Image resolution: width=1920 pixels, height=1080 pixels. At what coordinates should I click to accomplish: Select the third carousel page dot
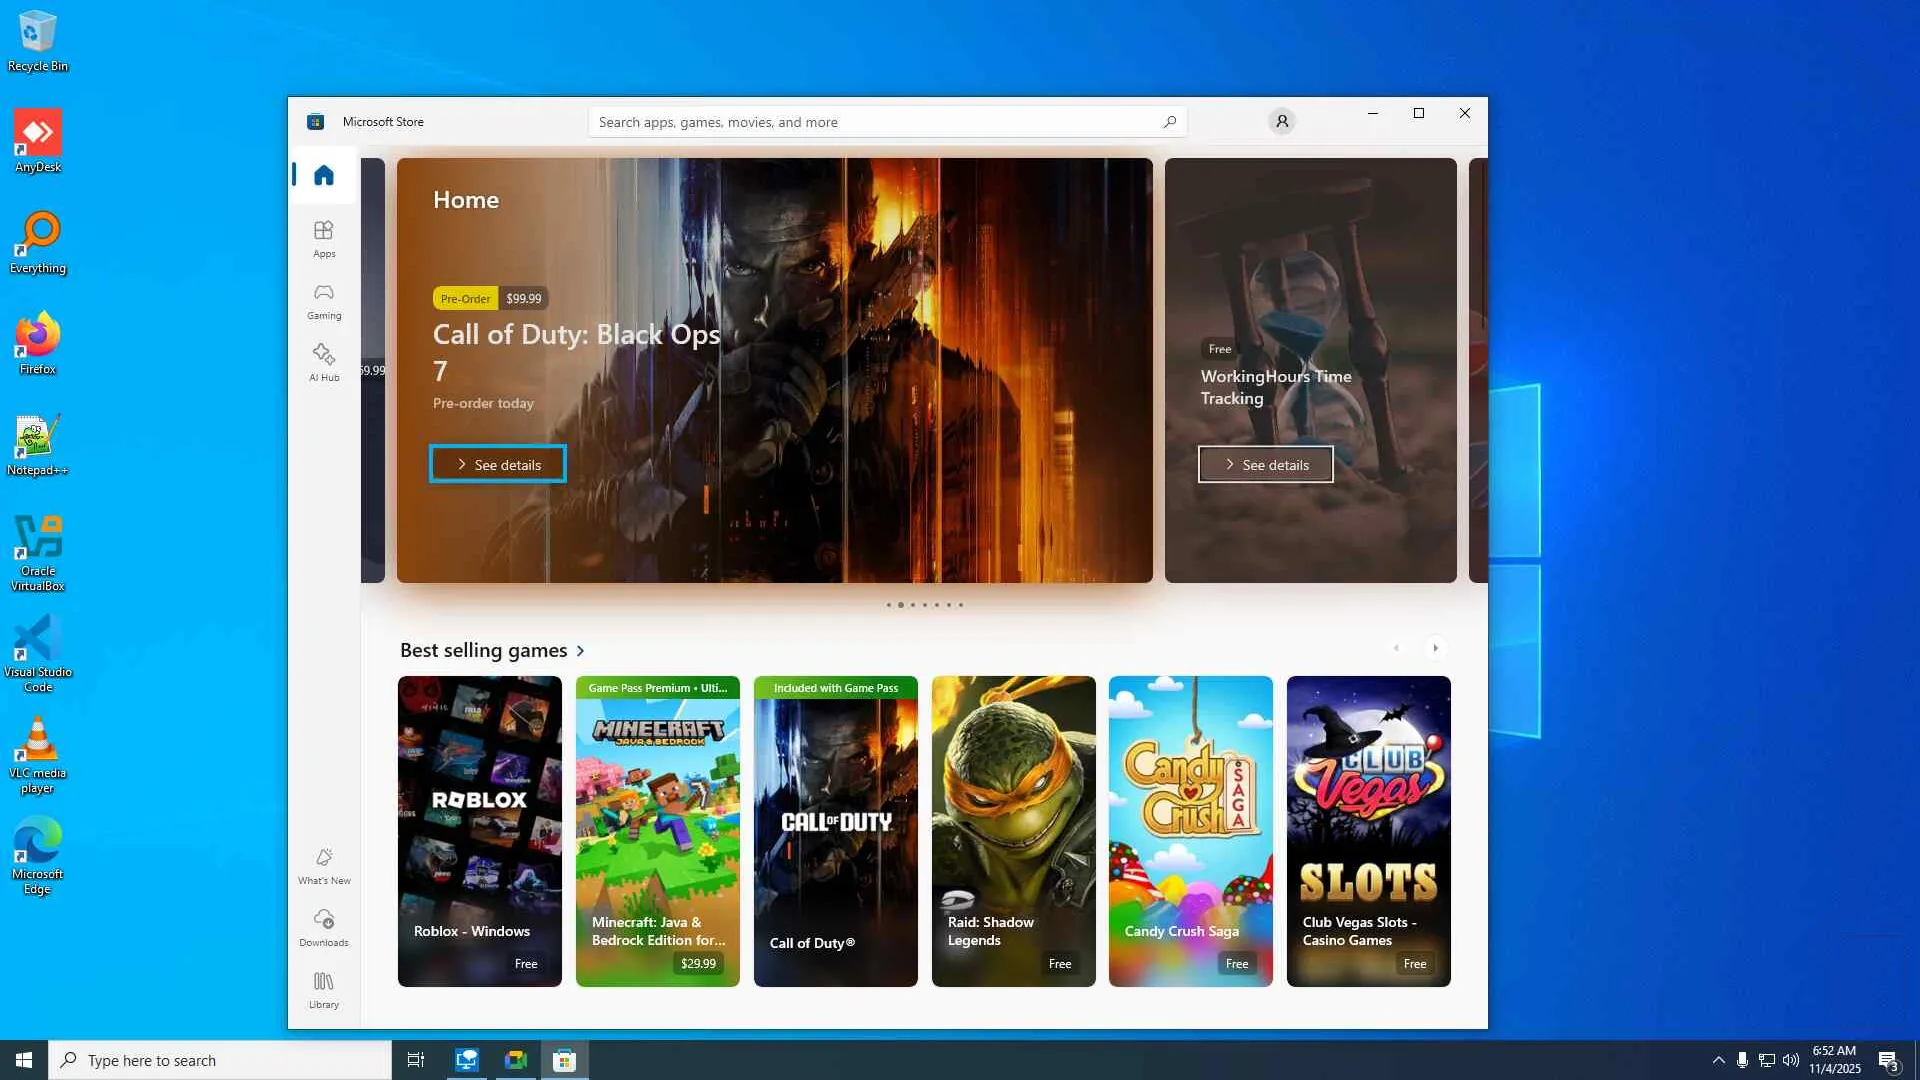[912, 605]
